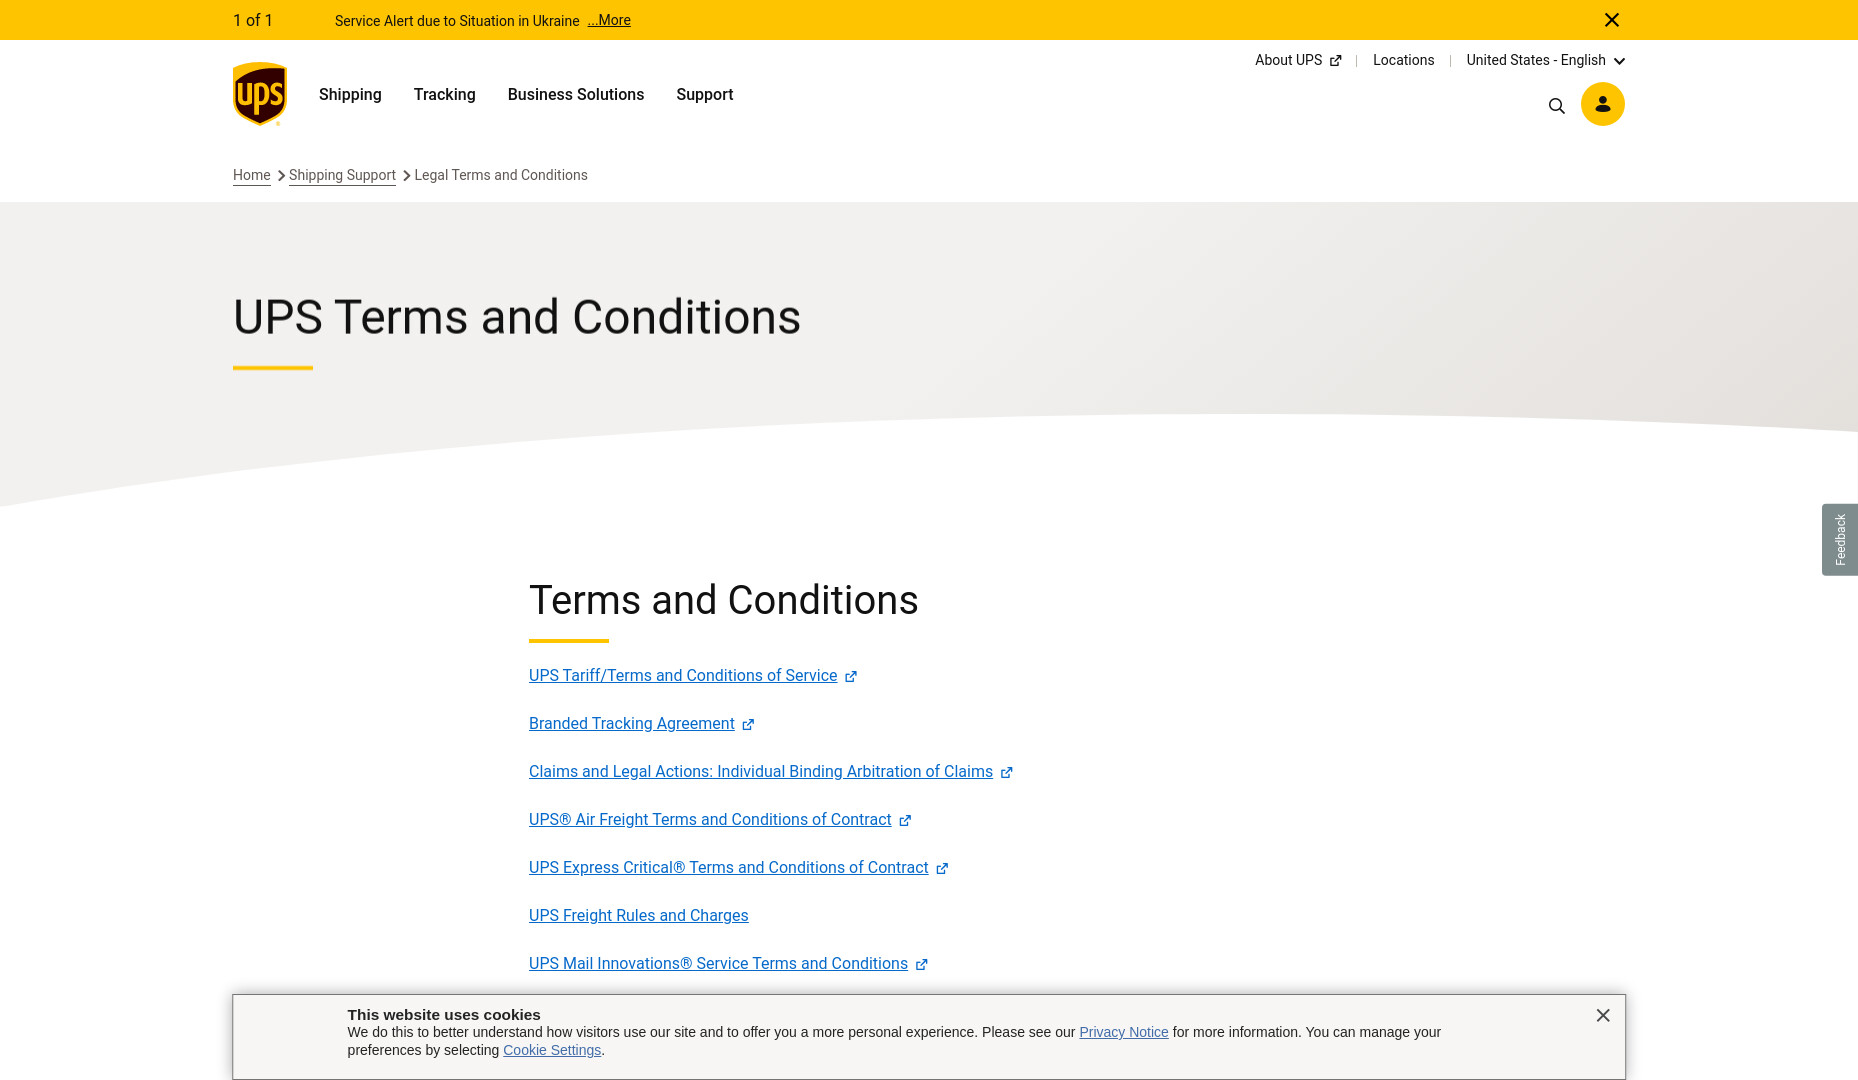Open UPS Air Freight Terms and Conditions
The image size is (1858, 1080).
[x=710, y=820]
